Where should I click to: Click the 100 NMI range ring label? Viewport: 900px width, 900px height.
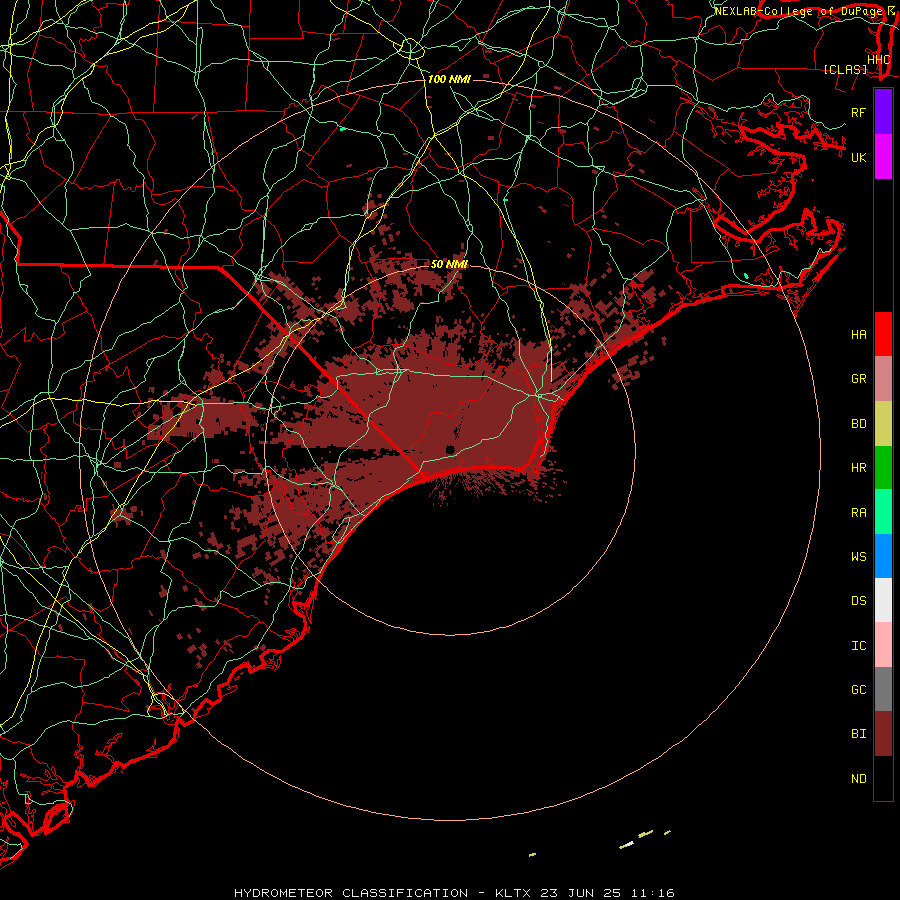click(x=449, y=79)
